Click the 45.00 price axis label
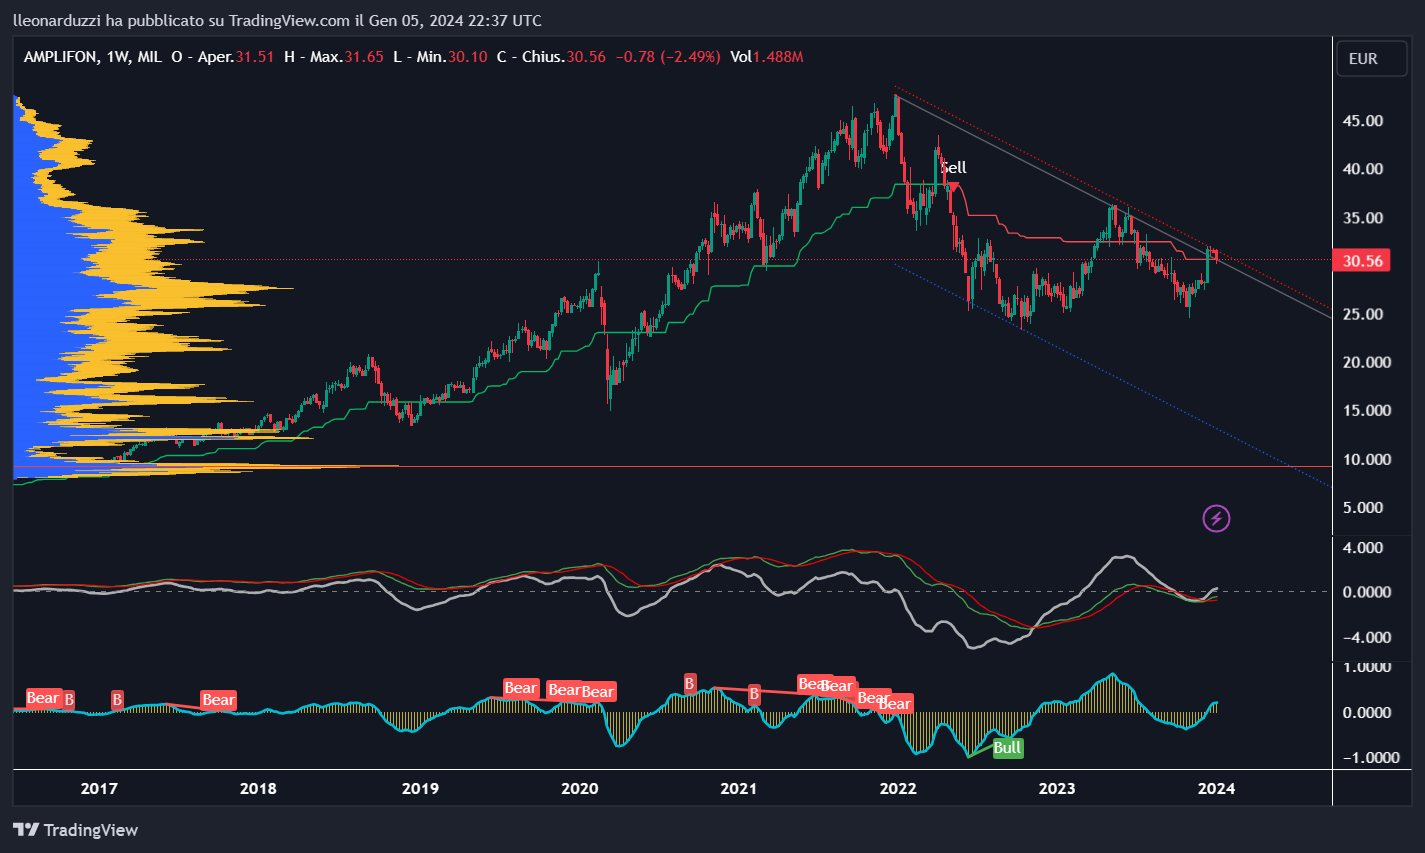 click(1363, 121)
